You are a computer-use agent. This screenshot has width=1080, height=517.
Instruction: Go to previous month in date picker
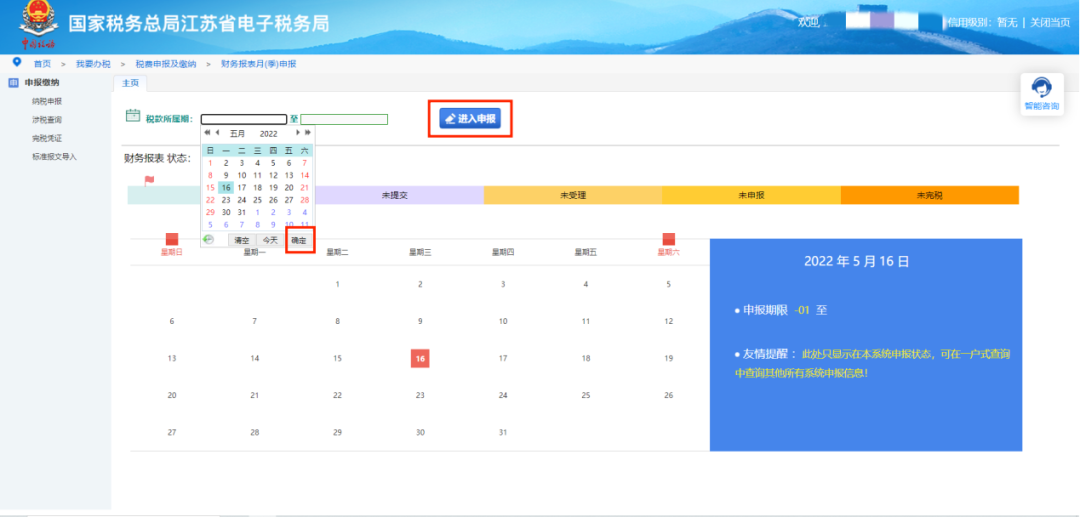[217, 132]
